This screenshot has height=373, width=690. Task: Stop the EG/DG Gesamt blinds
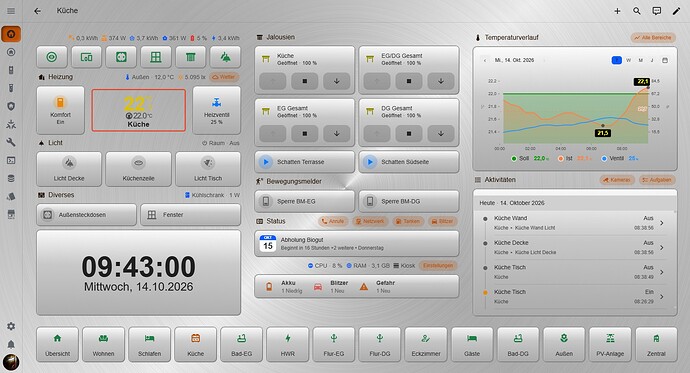[x=409, y=81]
